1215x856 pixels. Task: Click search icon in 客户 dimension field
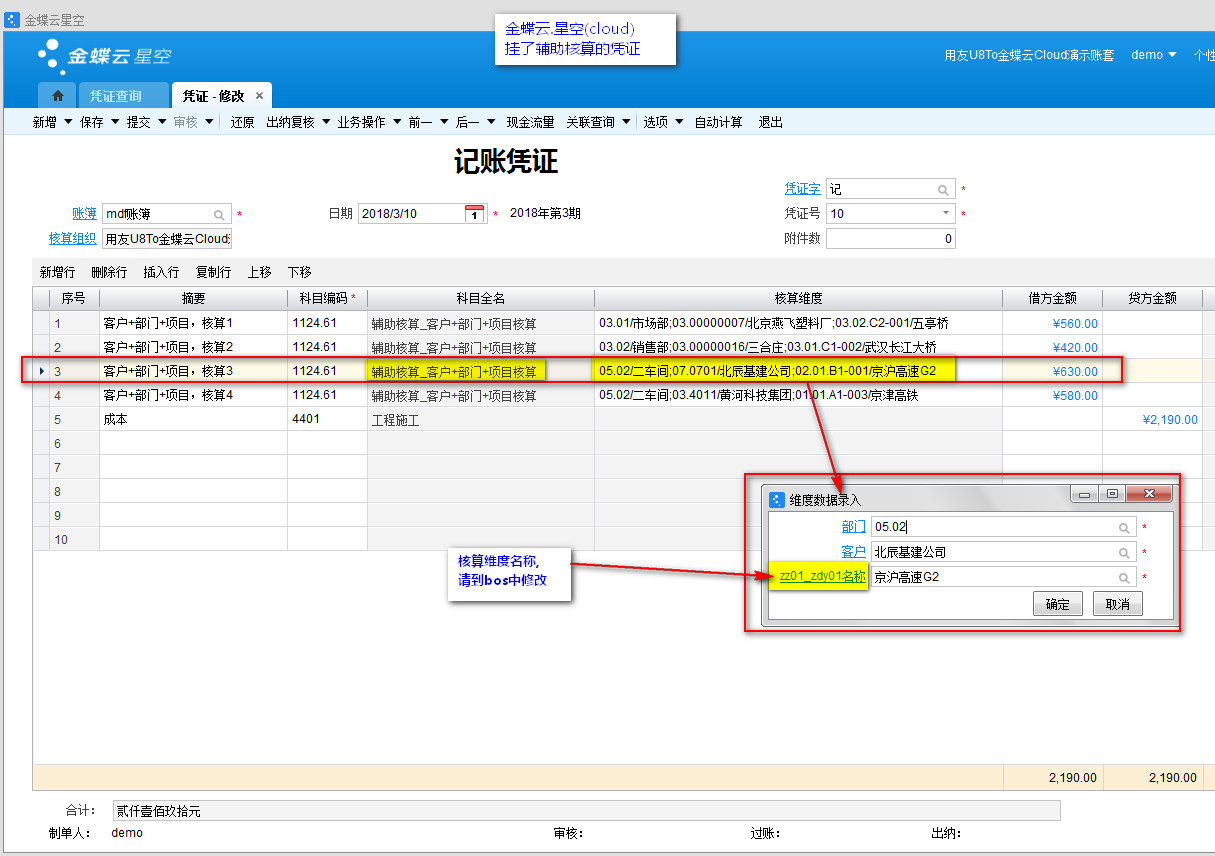tap(1124, 553)
